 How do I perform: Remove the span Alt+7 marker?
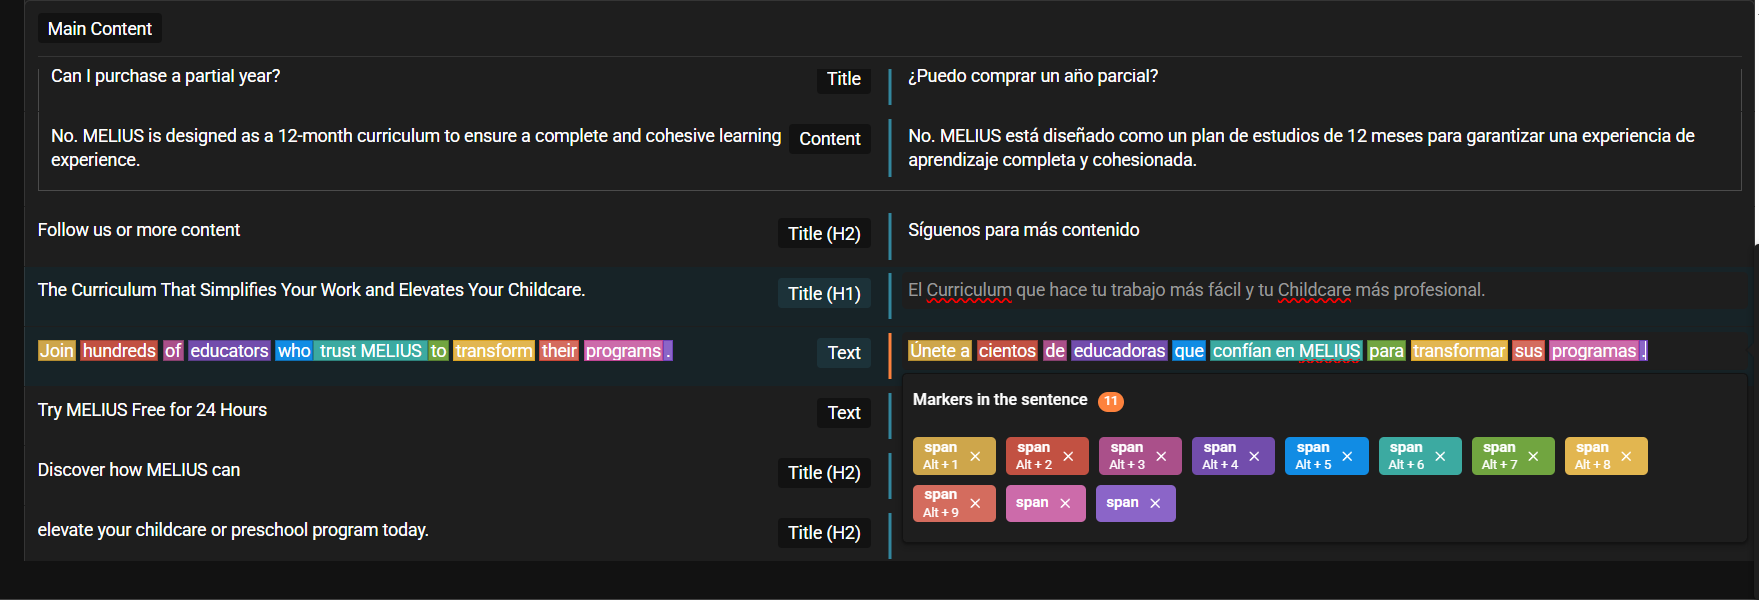pyautogui.click(x=1533, y=456)
